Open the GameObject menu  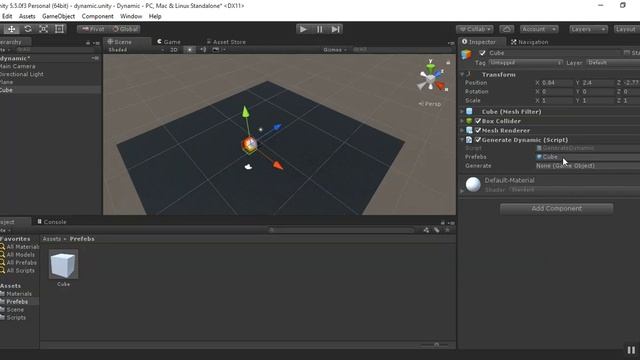pyautogui.click(x=58, y=16)
